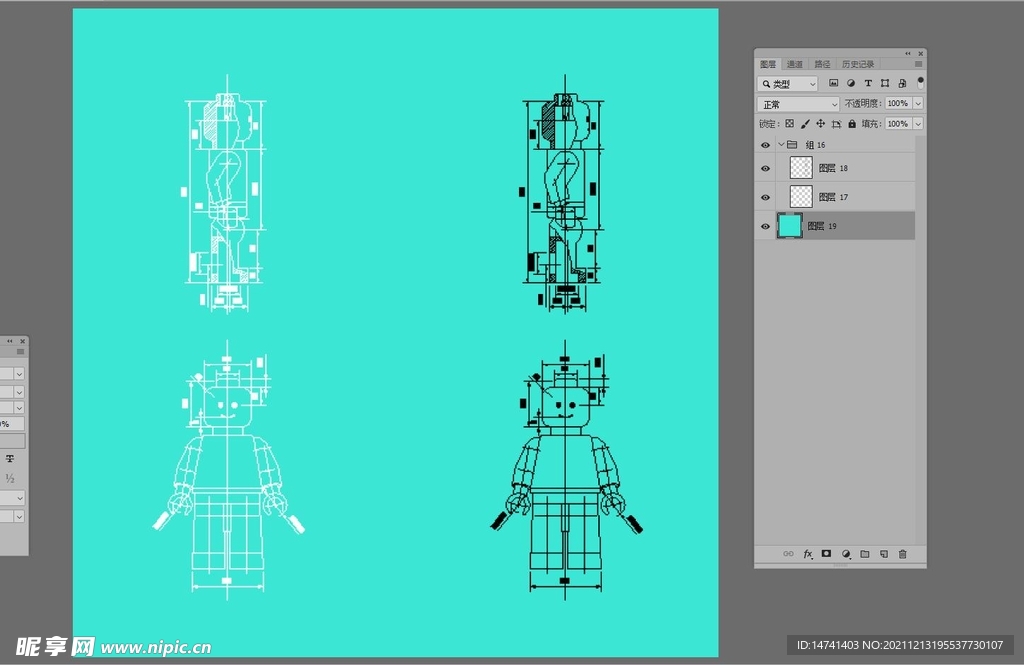Switch to the 通道 tab
Screen dimensions: 1024x665
click(795, 64)
